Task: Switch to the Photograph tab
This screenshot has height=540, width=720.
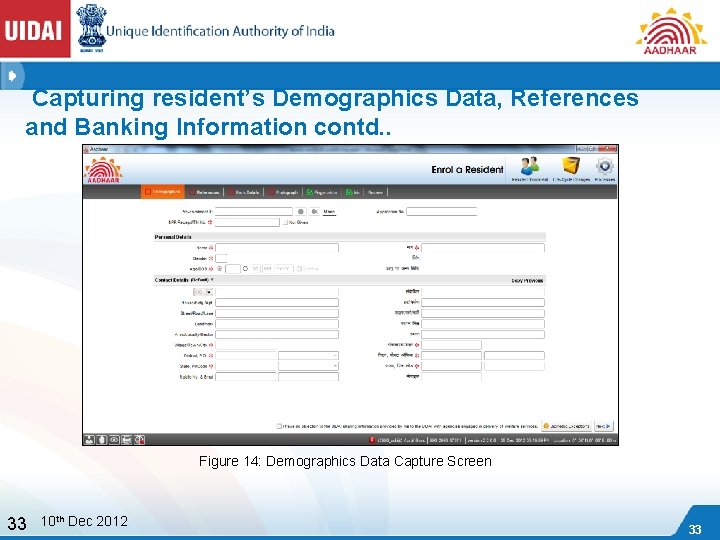Action: [x=284, y=192]
